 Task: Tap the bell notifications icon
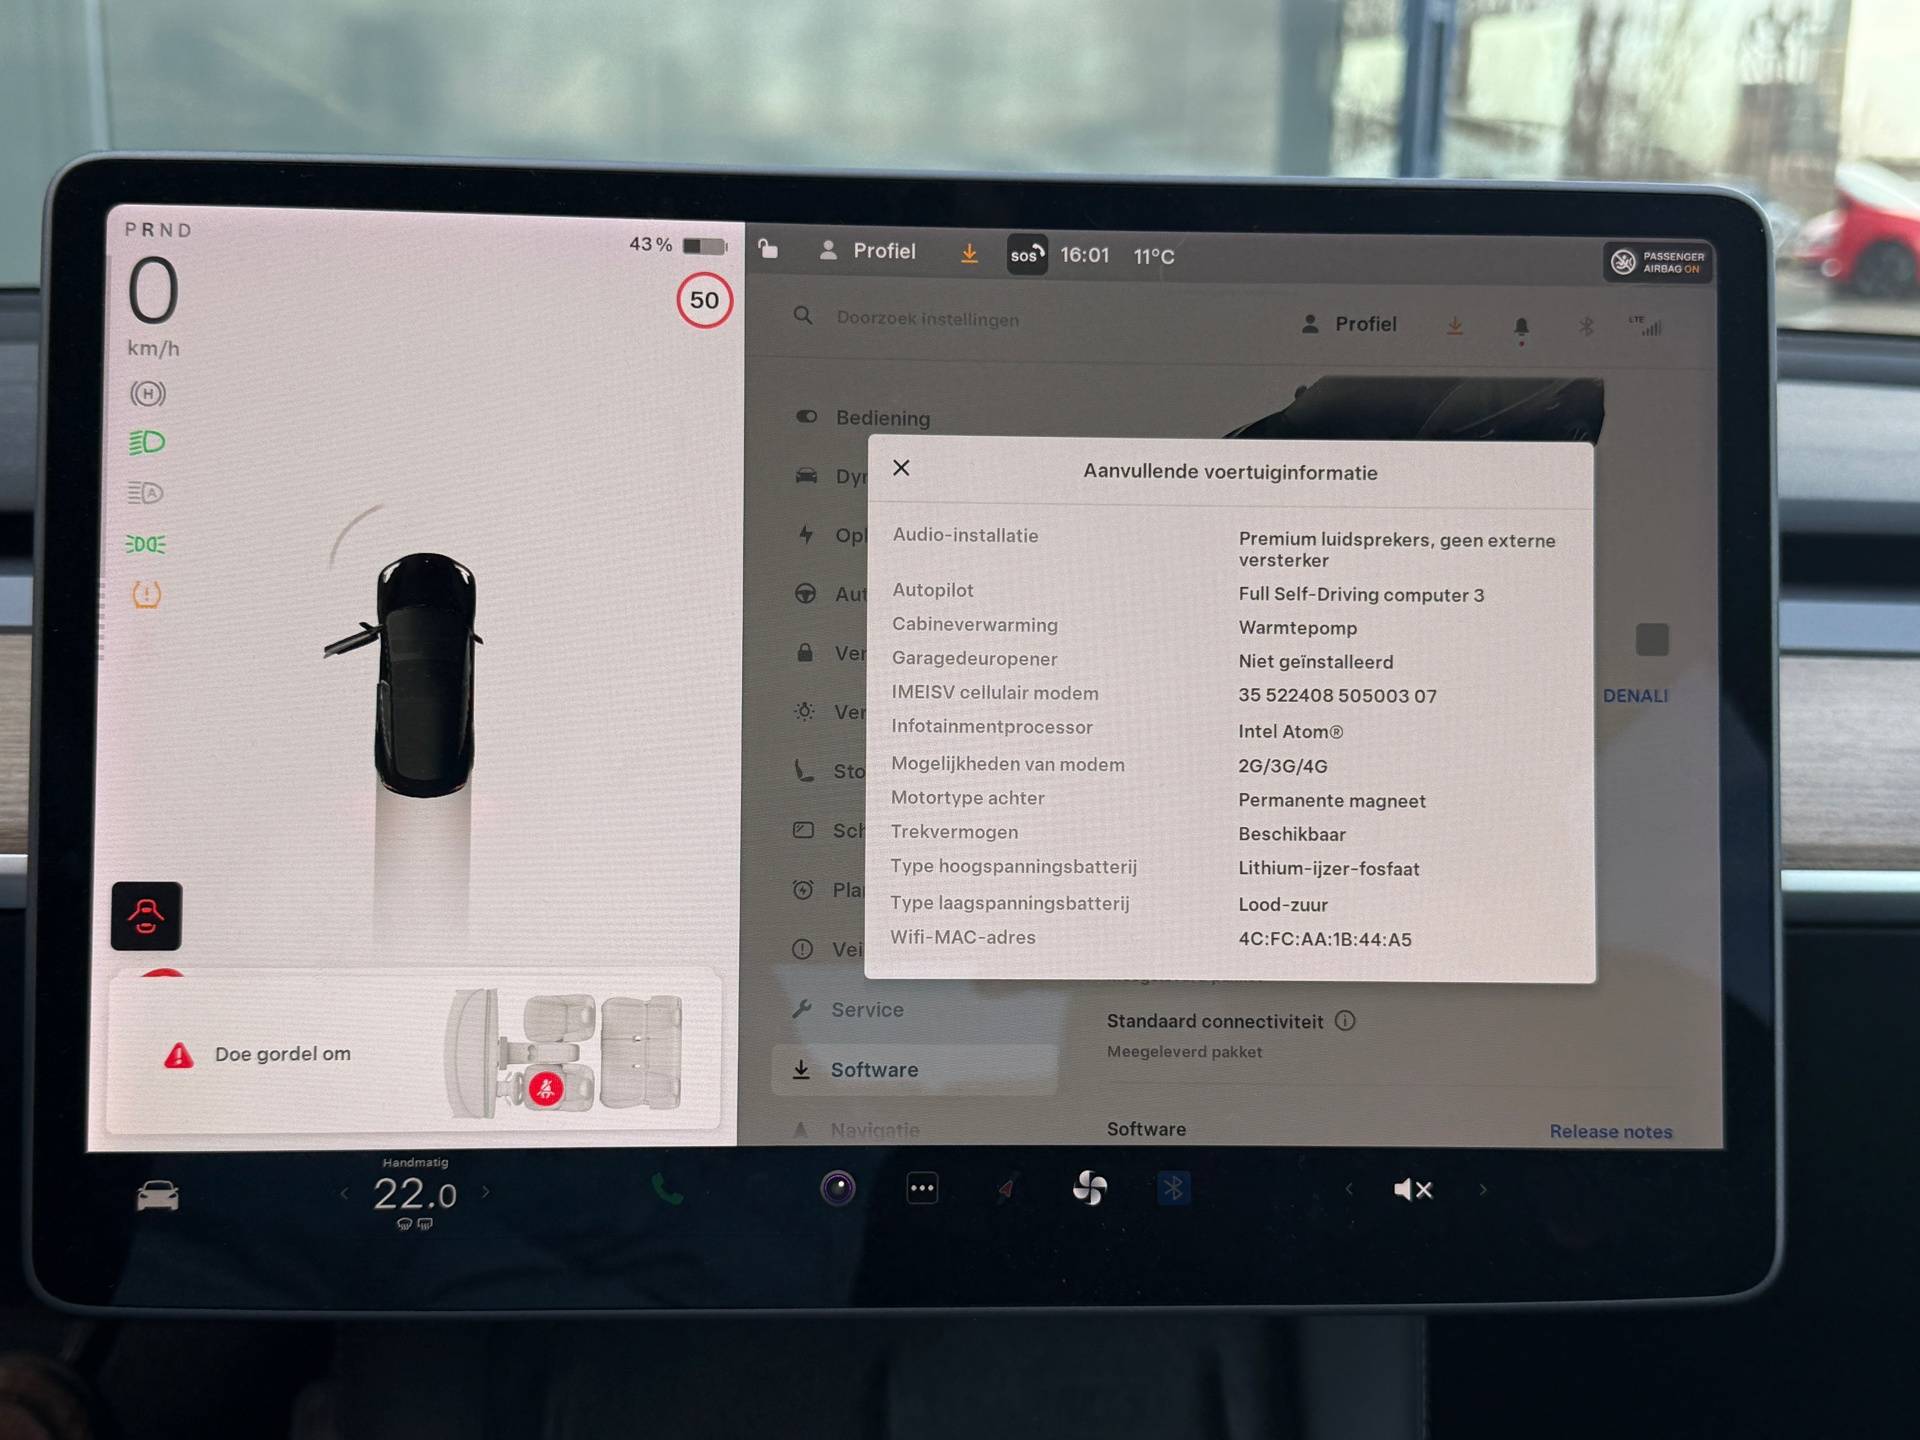pos(1521,327)
